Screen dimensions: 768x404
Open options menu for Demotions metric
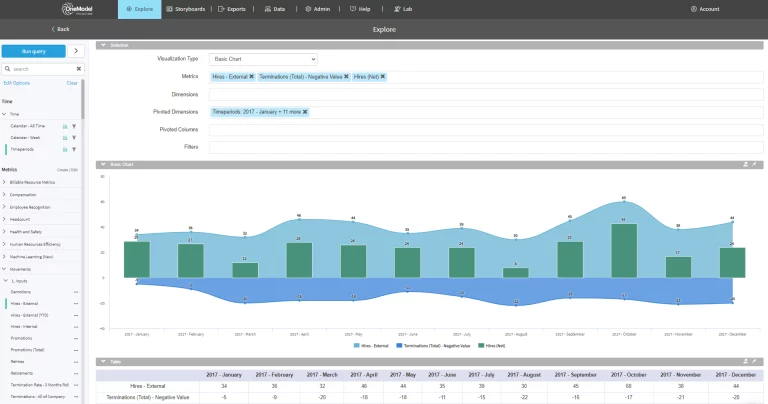[76, 292]
